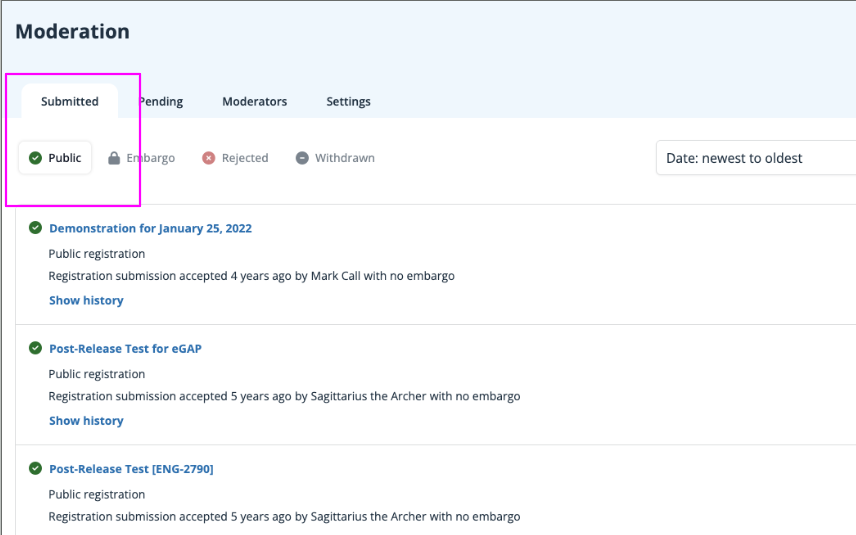Click 'Public registration' under ENG-2790 entry

pos(97,494)
